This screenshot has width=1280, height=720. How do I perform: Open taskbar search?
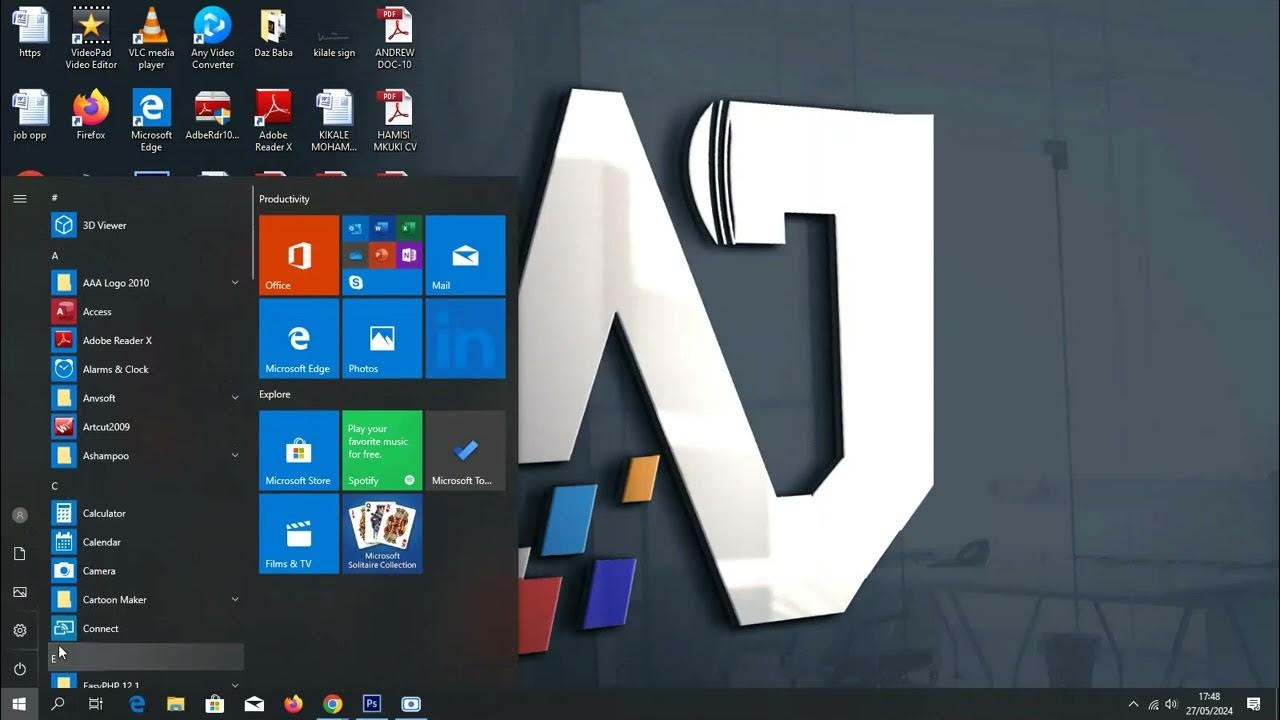(x=58, y=704)
